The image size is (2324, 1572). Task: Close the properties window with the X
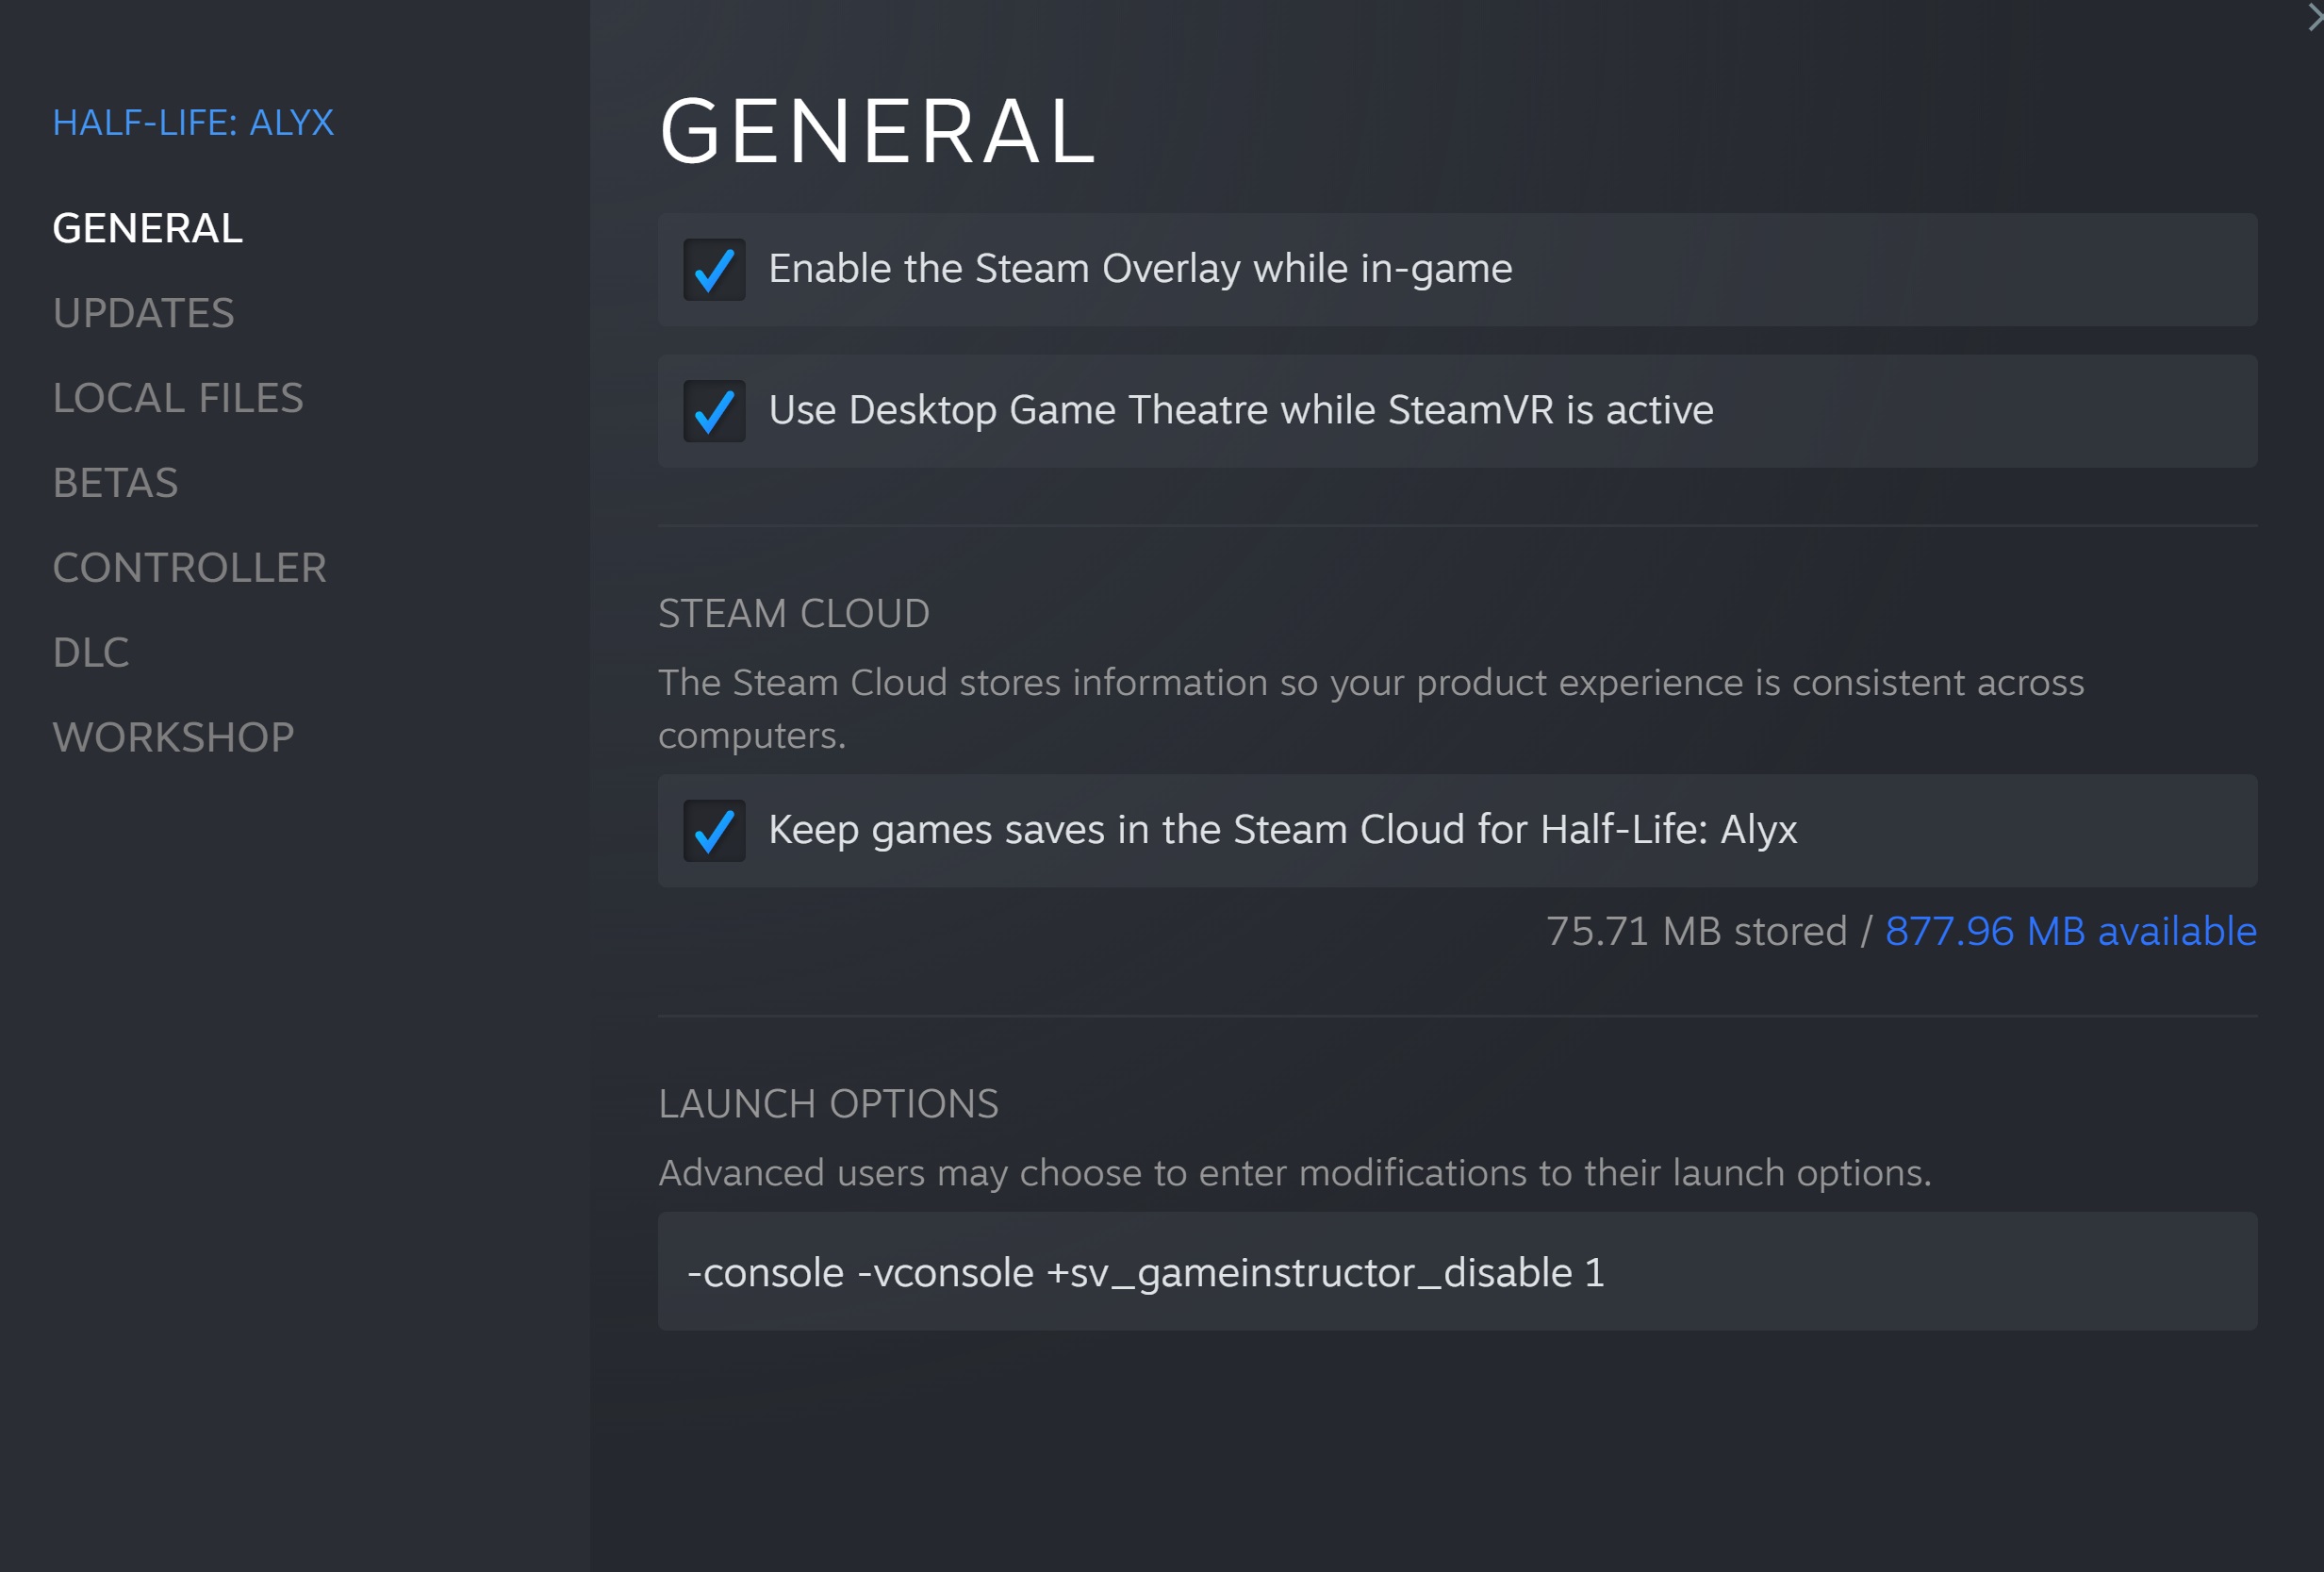[2314, 18]
